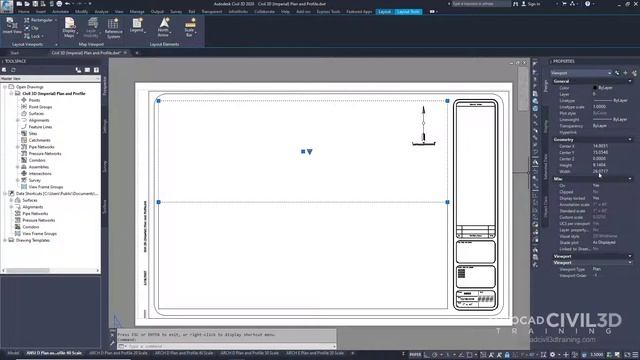Click the Legend ribbon icon
Image resolution: width=640 pixels, height=360 pixels.
point(137,25)
